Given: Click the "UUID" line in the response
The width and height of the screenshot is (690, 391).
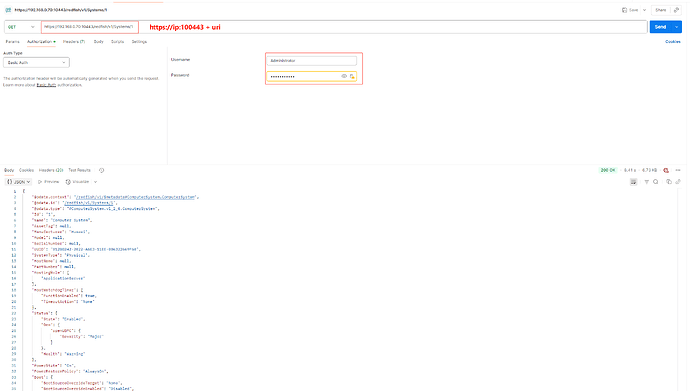Looking at the screenshot, I should click(x=86, y=249).
